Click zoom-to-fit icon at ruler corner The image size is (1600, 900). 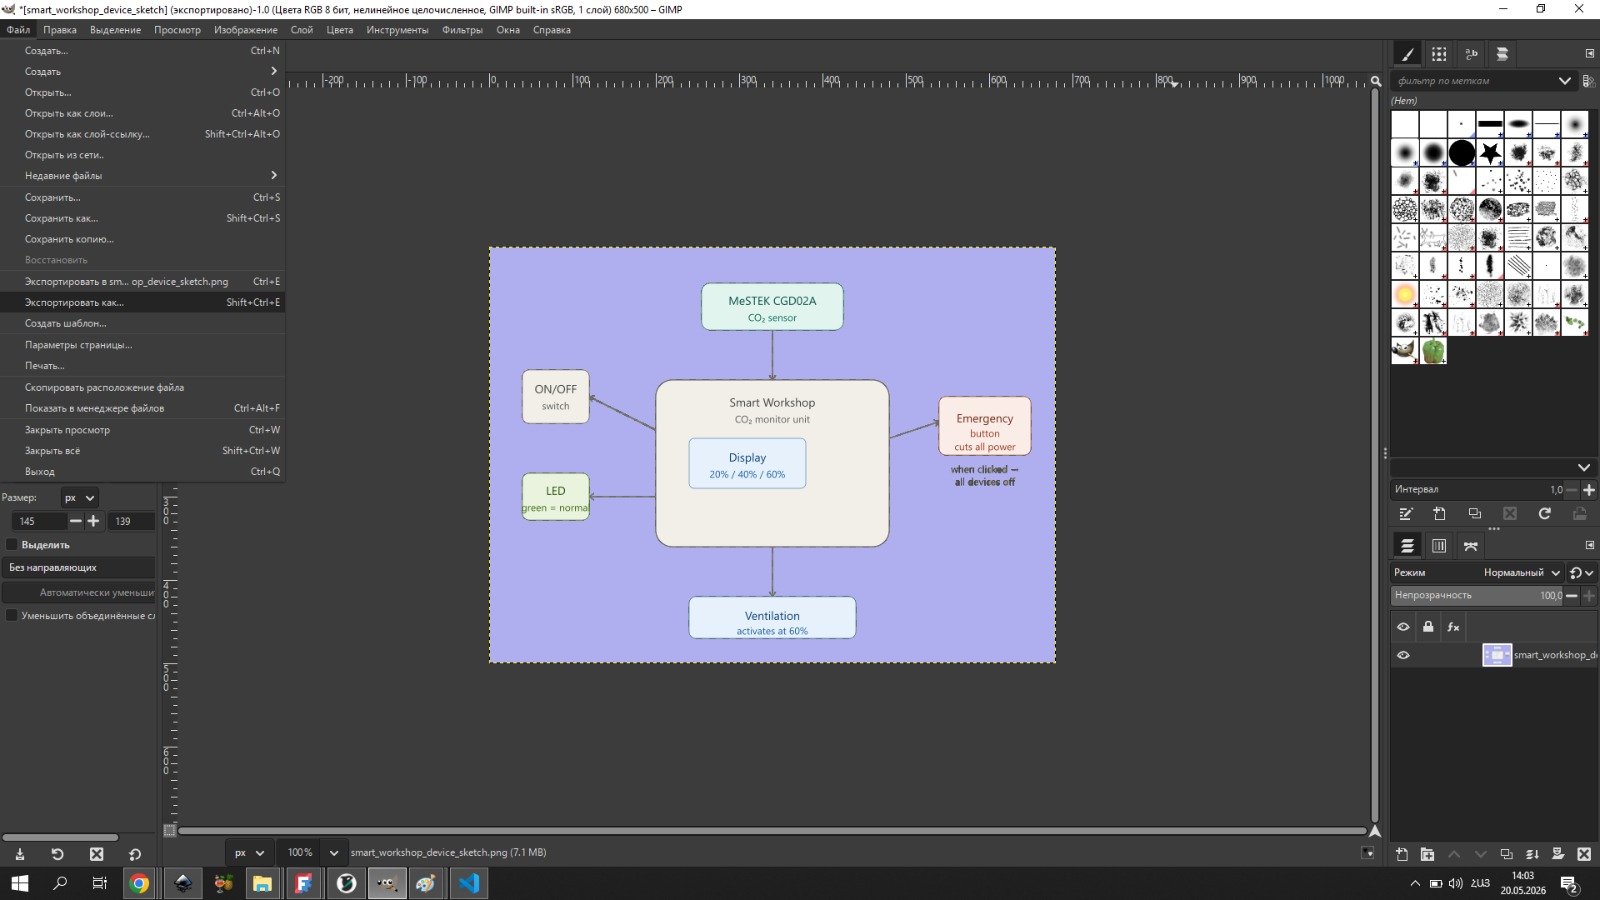click(1376, 81)
